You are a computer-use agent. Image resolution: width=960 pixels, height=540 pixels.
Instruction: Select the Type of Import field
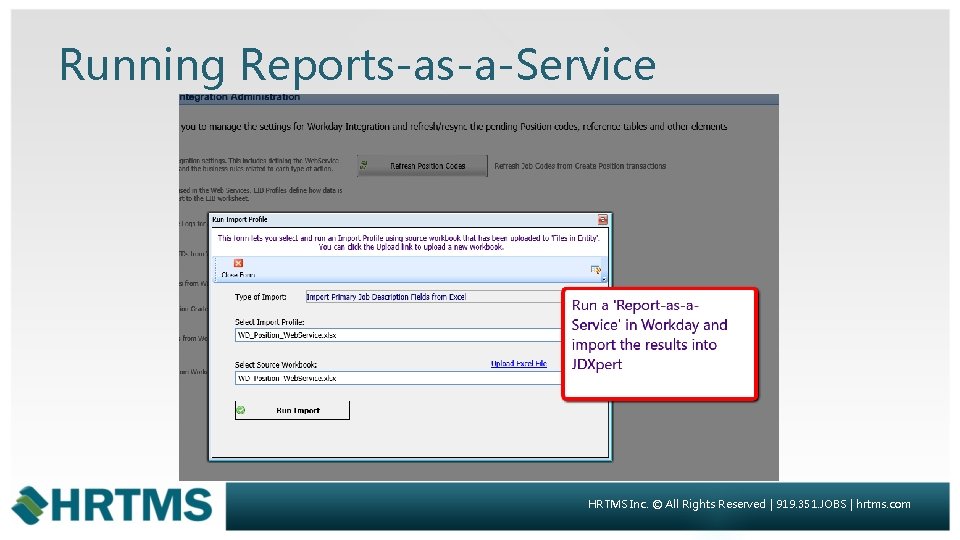coord(433,297)
